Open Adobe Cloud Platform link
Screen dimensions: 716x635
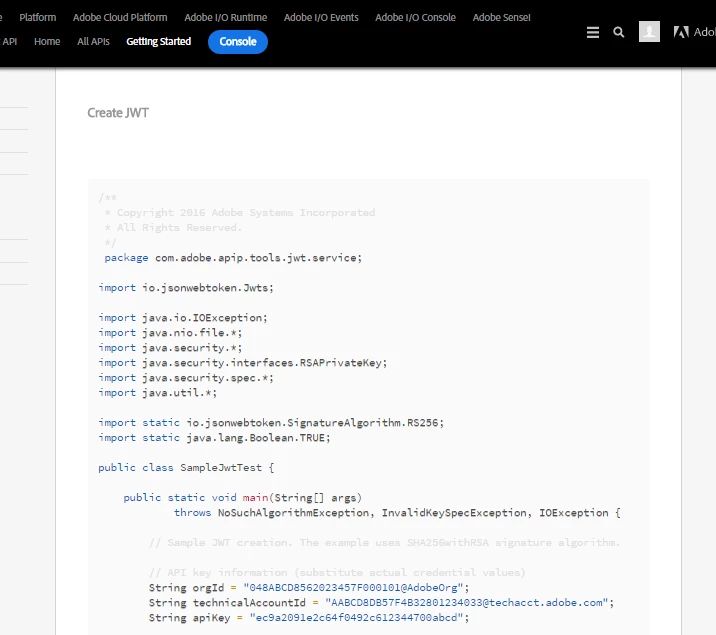click(x=120, y=17)
